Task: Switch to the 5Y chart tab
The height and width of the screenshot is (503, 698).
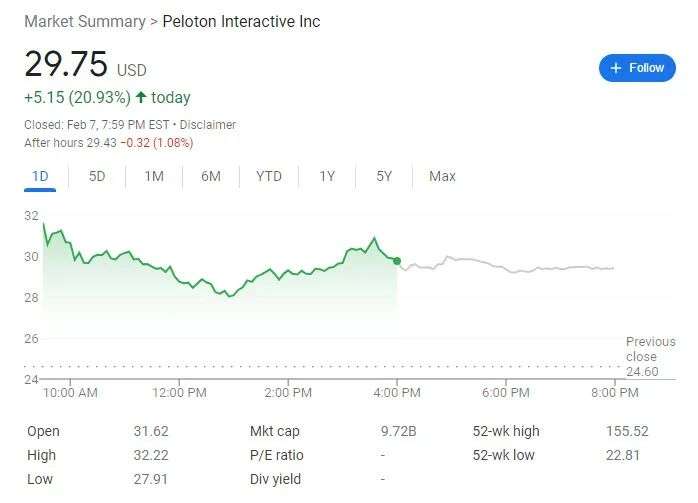Action: pos(384,176)
